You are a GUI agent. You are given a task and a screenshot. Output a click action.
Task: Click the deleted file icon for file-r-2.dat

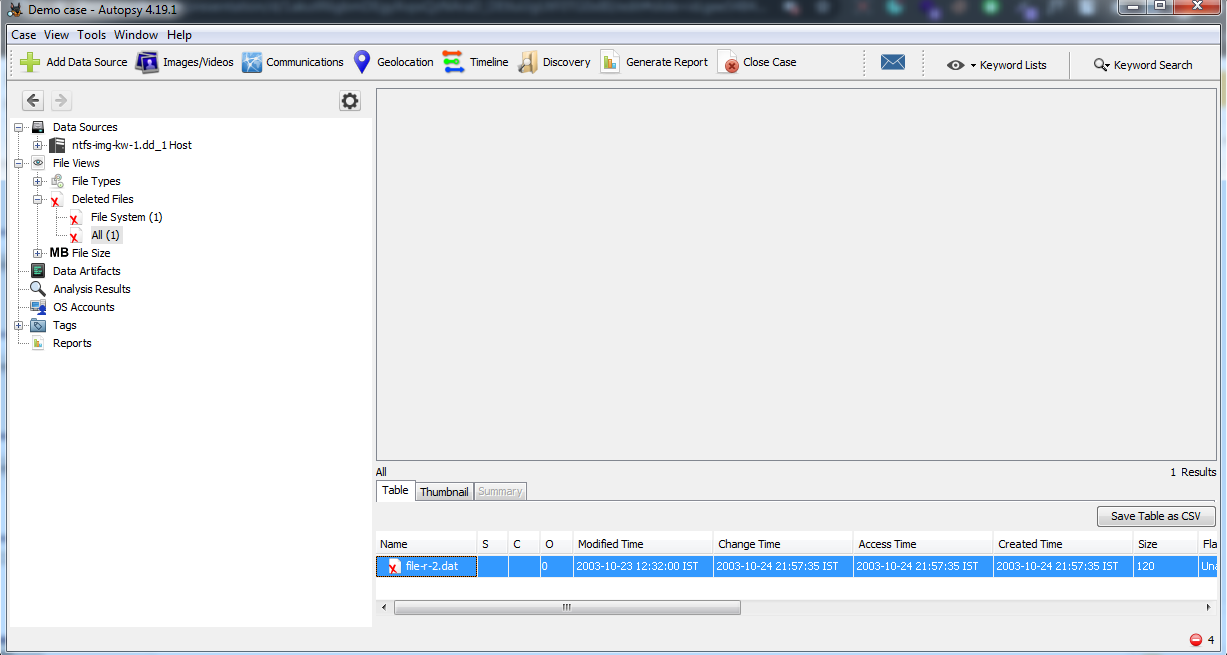coord(394,567)
